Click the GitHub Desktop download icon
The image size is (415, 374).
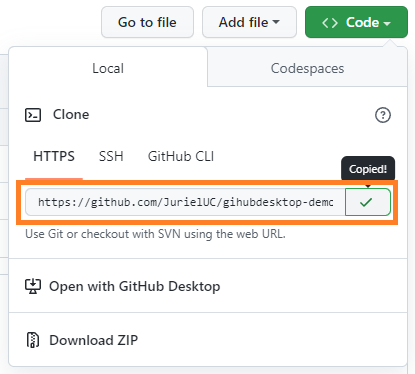(33, 286)
